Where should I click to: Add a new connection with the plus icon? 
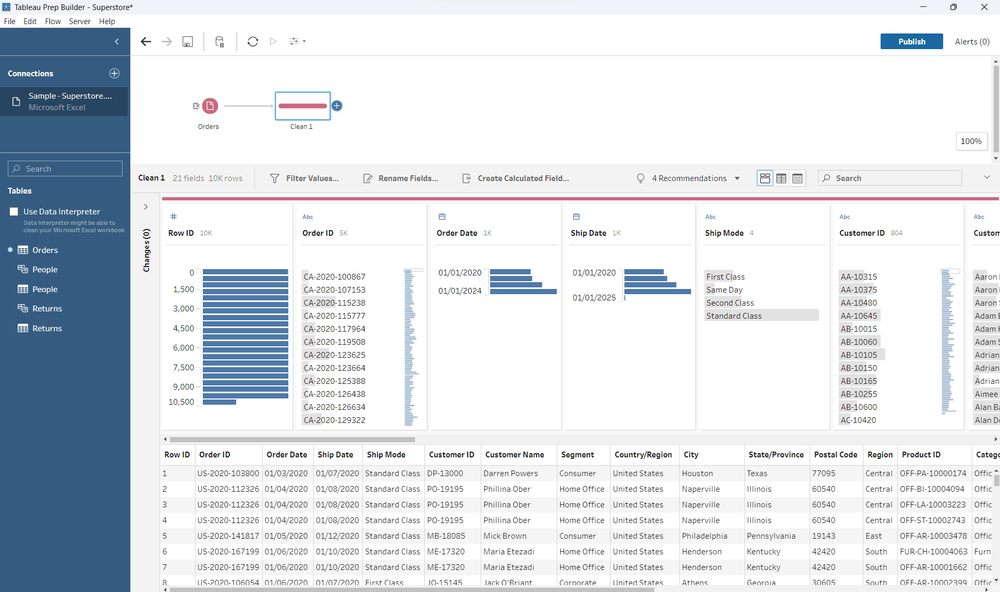(114, 73)
